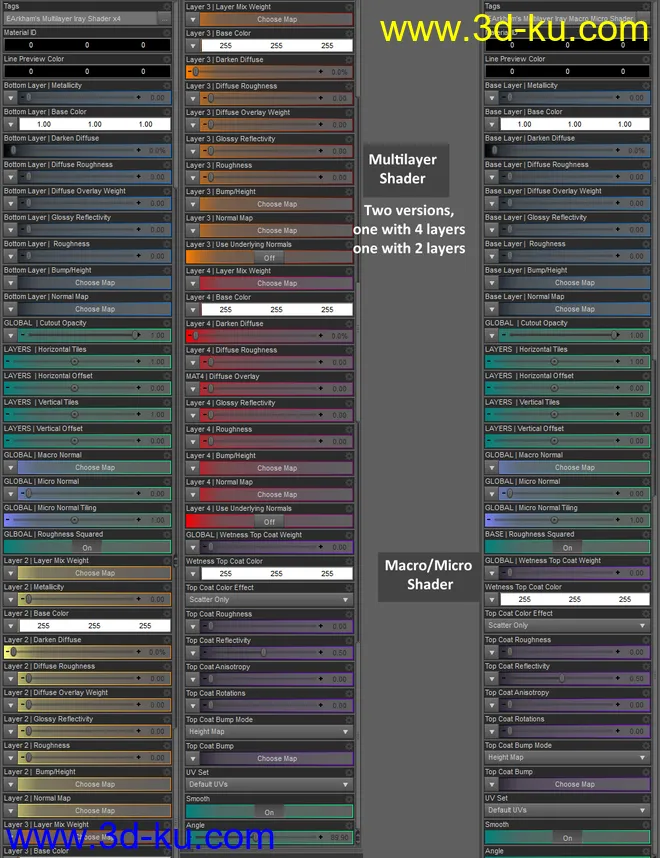Click plus icon on Layer 3 Roughness slider
Screen dimensions: 660x858
tap(320, 177)
